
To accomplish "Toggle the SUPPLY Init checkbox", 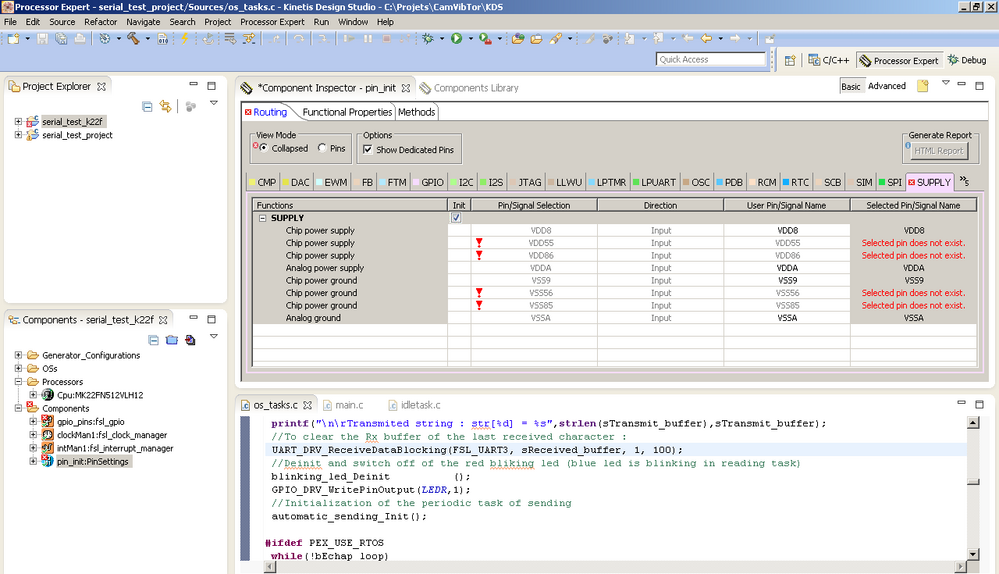I will pyautogui.click(x=457, y=218).
